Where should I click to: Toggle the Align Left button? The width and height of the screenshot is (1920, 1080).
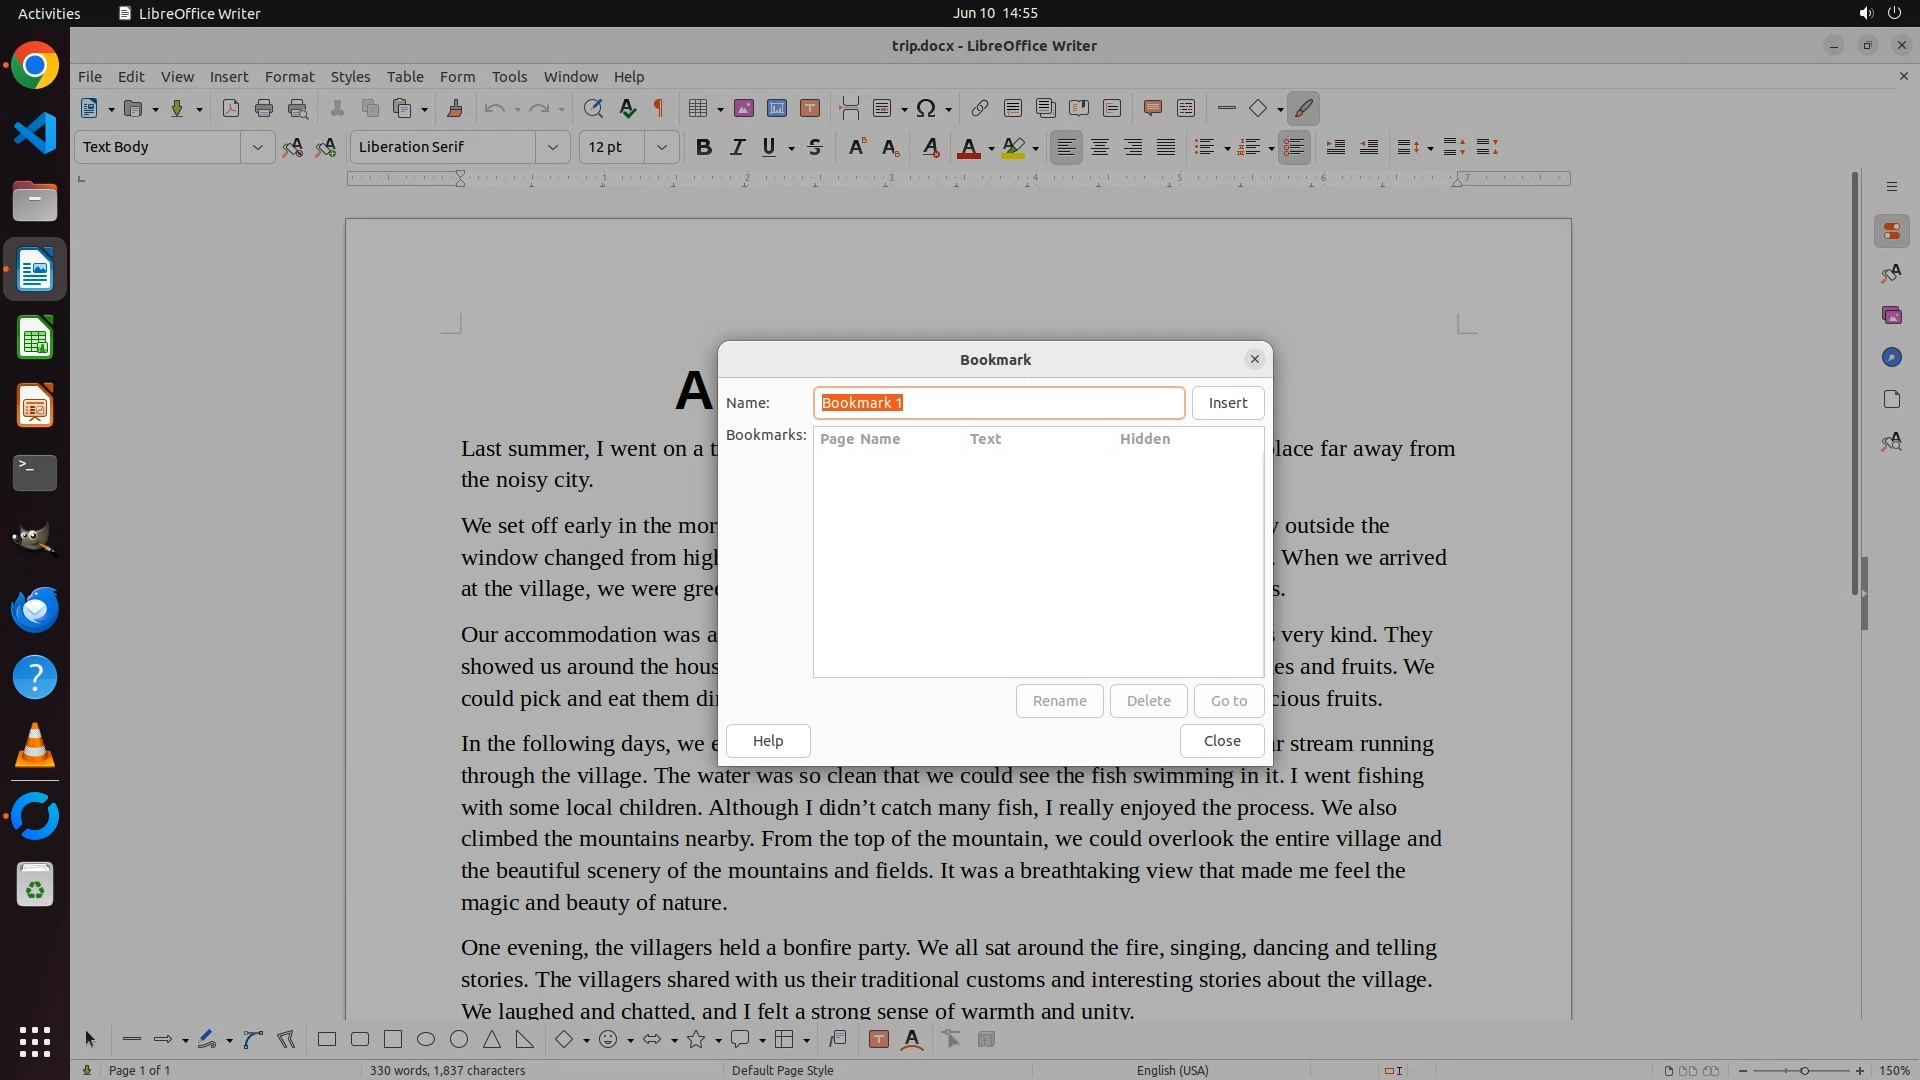click(1067, 147)
